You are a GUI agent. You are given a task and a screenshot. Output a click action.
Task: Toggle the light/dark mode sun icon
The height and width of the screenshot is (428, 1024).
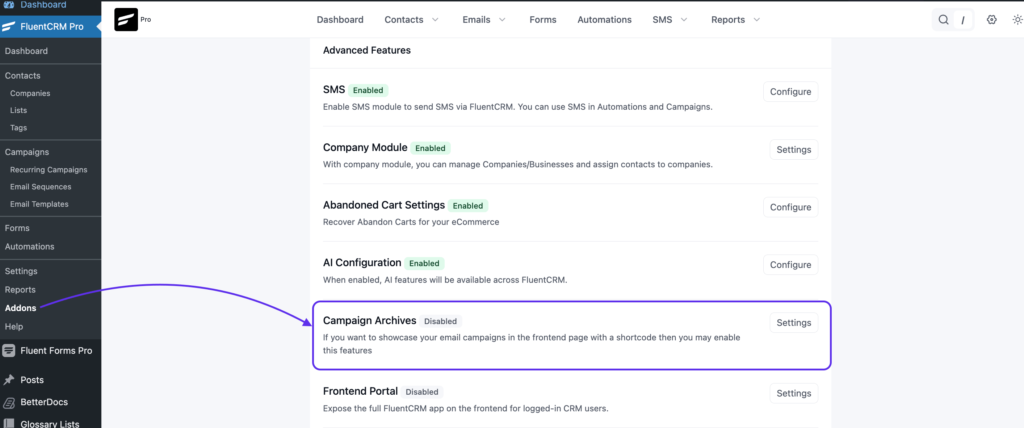click(x=1017, y=20)
